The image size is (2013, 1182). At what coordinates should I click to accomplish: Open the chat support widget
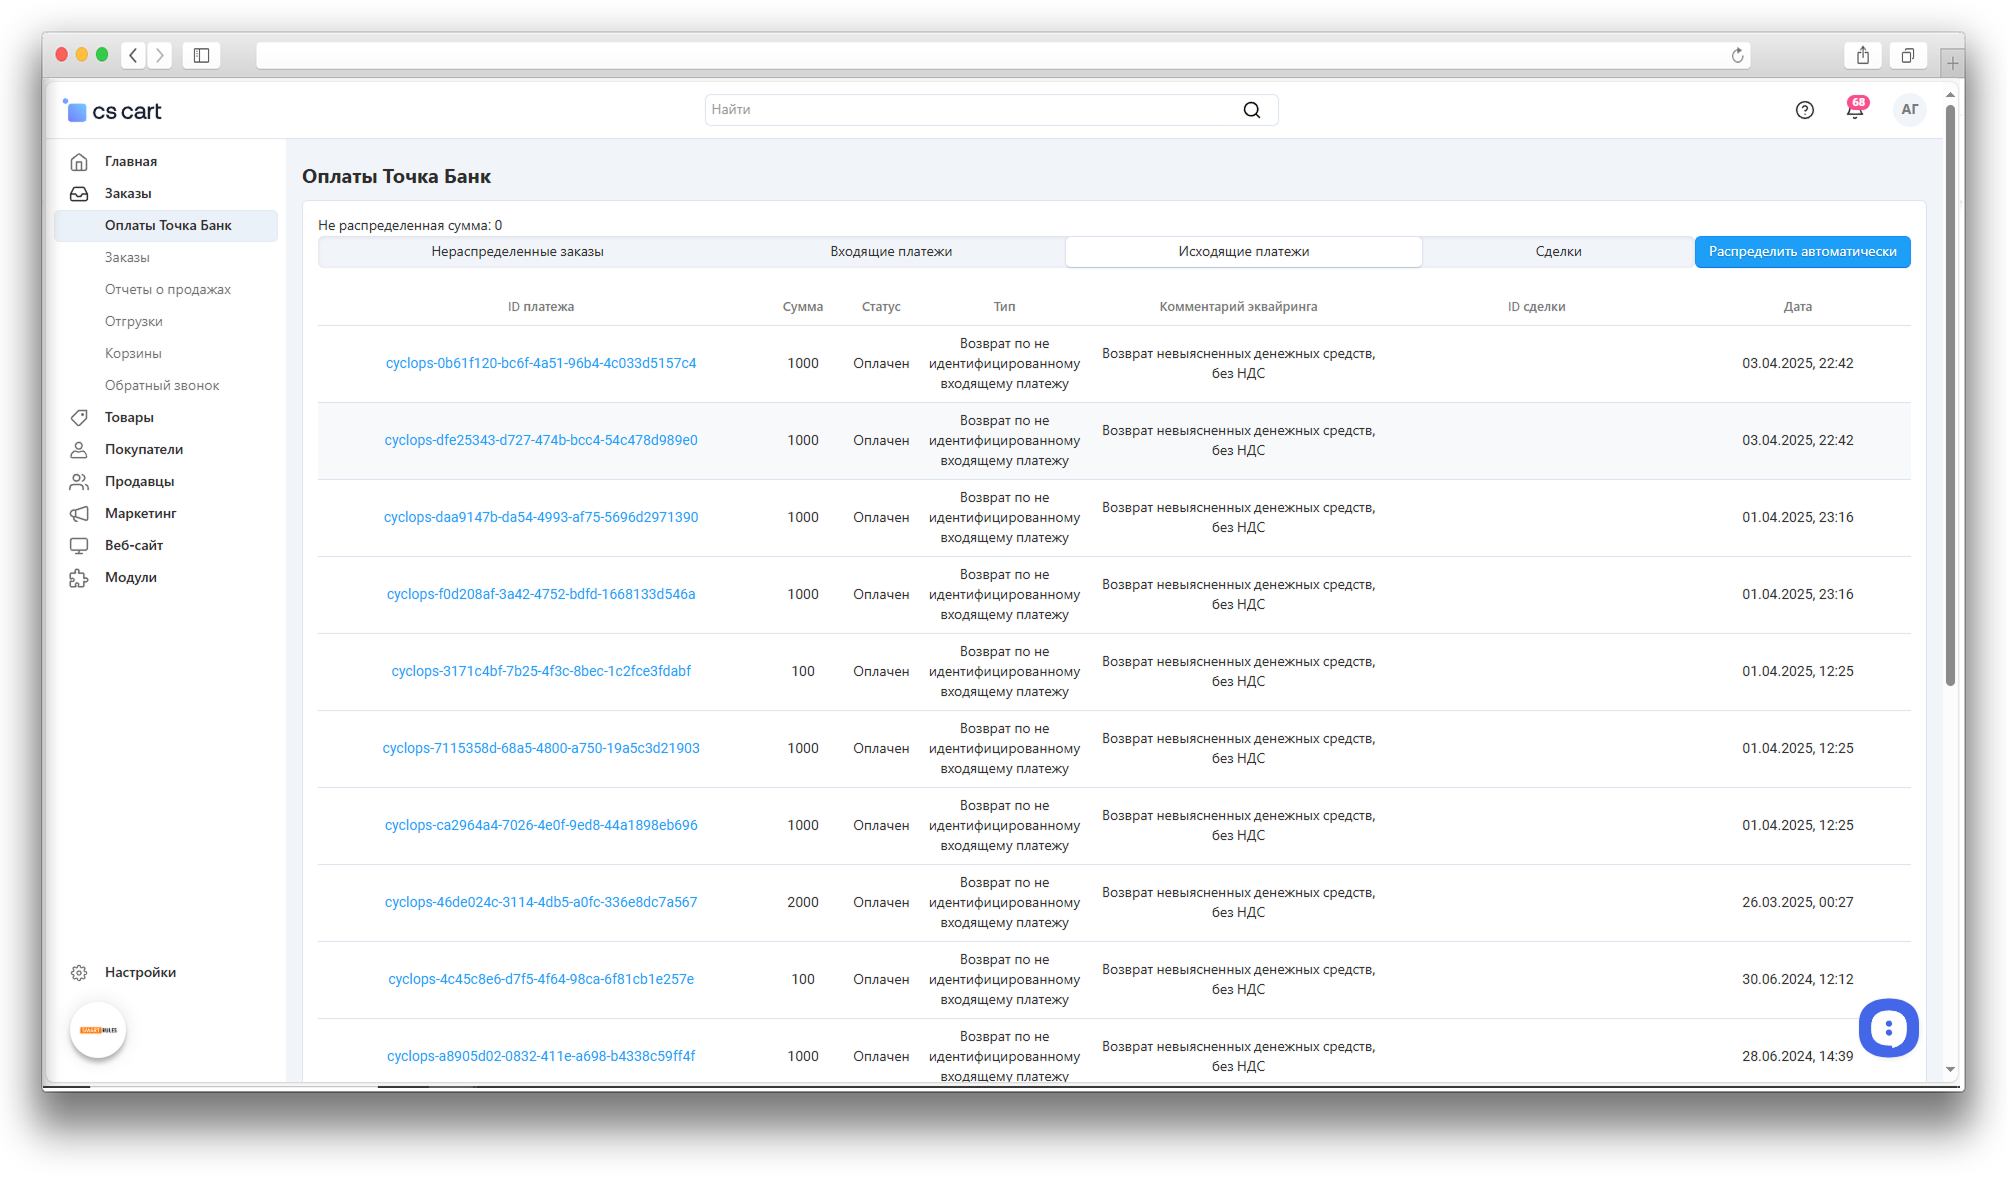coord(1888,1027)
